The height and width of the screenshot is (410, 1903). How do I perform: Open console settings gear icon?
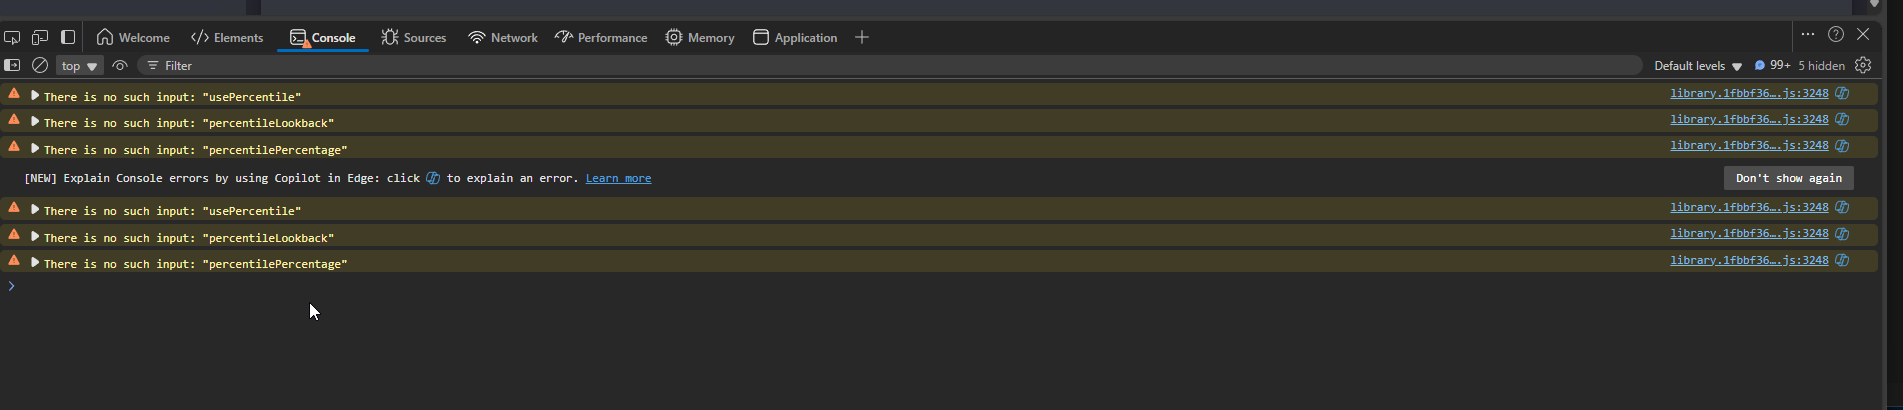tap(1863, 65)
